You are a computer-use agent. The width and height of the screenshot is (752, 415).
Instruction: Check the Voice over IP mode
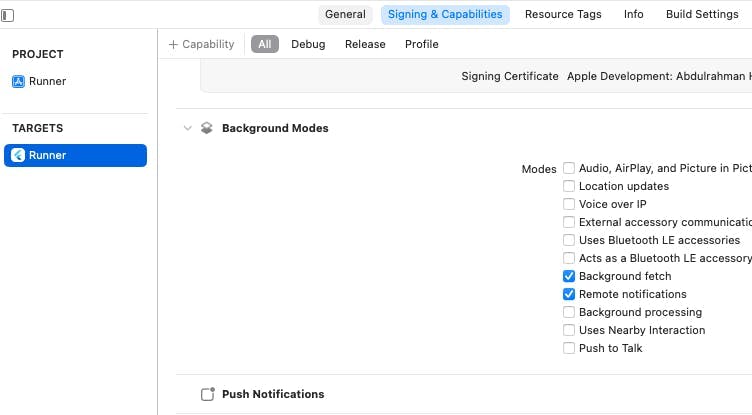(x=569, y=204)
